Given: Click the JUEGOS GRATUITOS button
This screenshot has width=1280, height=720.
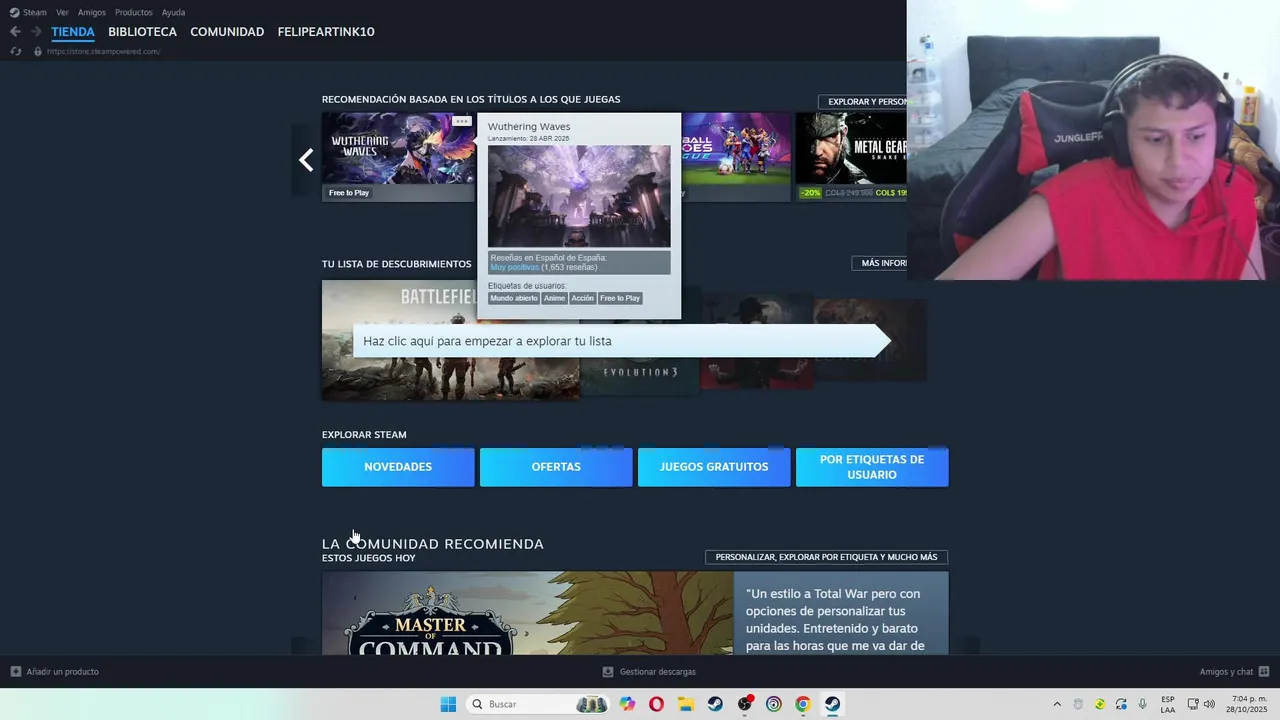Looking at the screenshot, I should point(714,467).
